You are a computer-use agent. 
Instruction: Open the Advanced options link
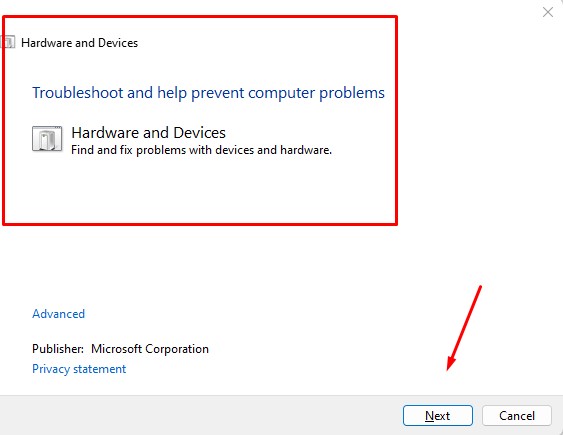click(59, 314)
